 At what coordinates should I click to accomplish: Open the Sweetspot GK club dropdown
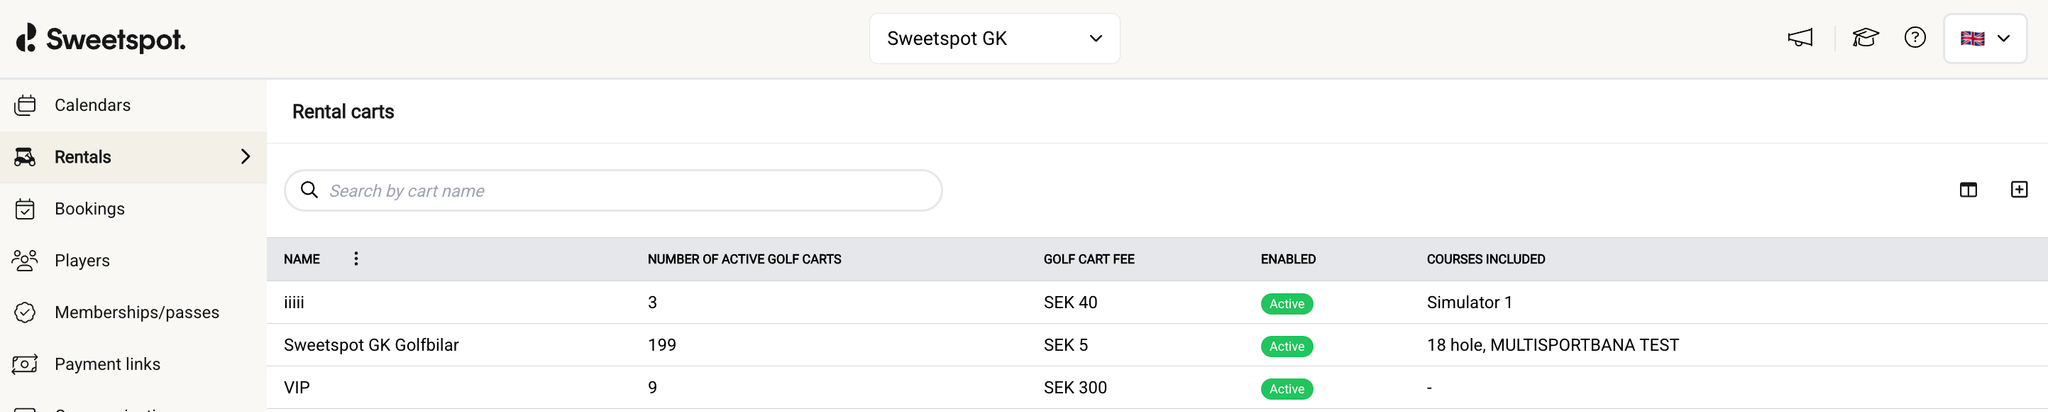tap(994, 39)
